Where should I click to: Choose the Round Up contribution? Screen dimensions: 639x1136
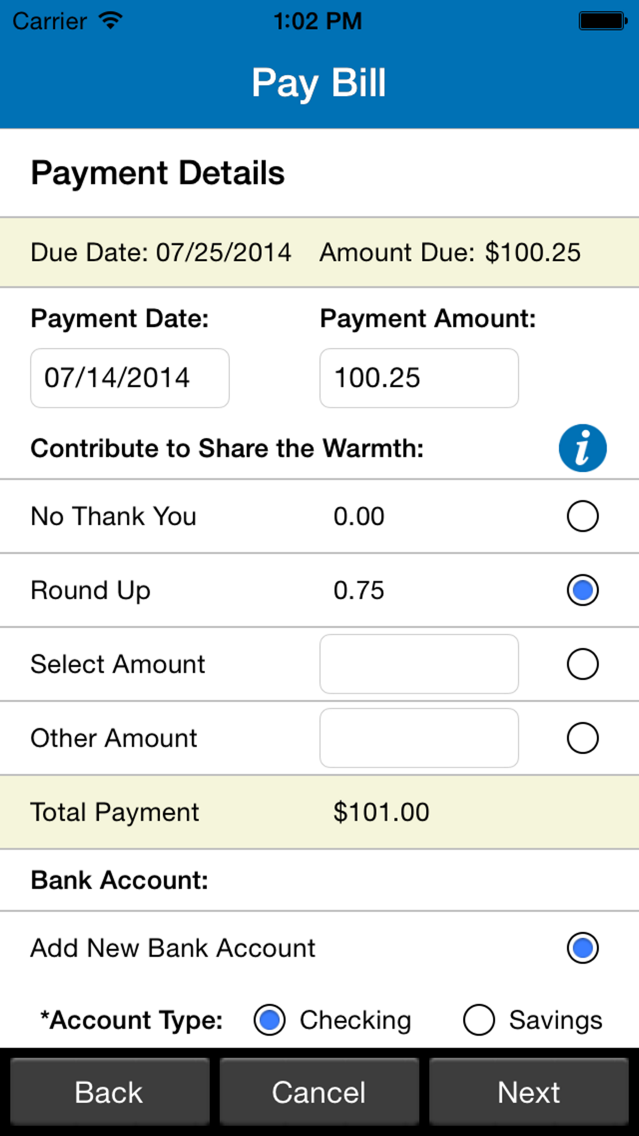[x=582, y=590]
